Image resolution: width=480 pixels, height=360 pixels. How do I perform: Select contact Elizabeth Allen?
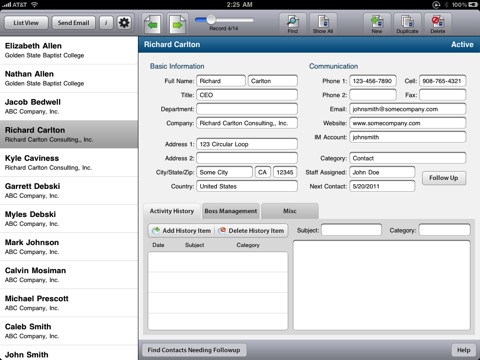pyautogui.click(x=69, y=50)
